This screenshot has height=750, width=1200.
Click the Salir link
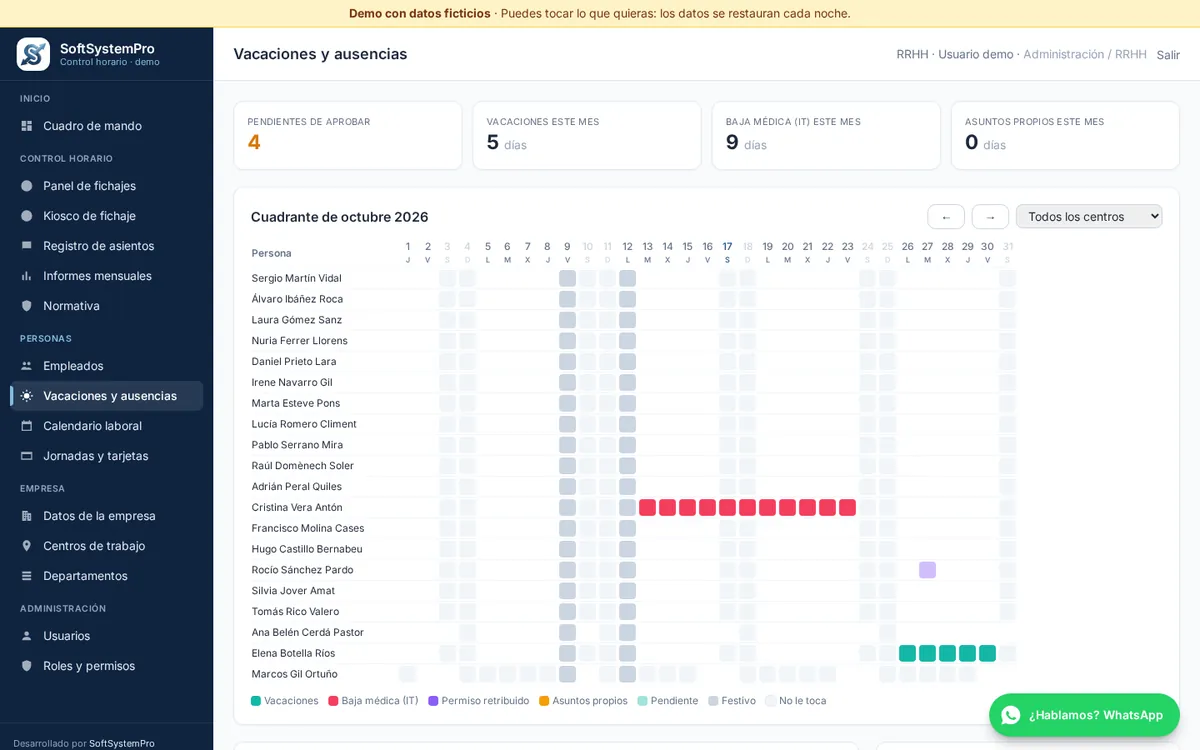1168,55
